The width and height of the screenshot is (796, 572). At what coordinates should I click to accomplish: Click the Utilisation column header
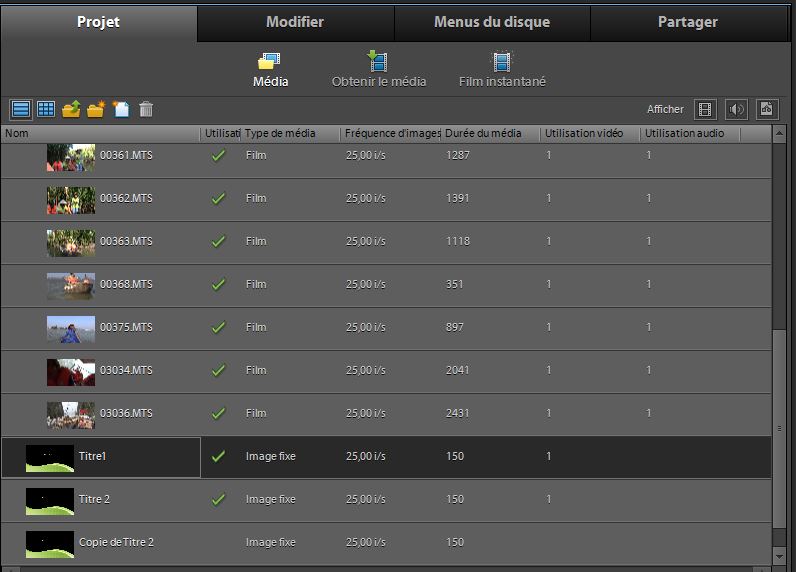[221, 133]
